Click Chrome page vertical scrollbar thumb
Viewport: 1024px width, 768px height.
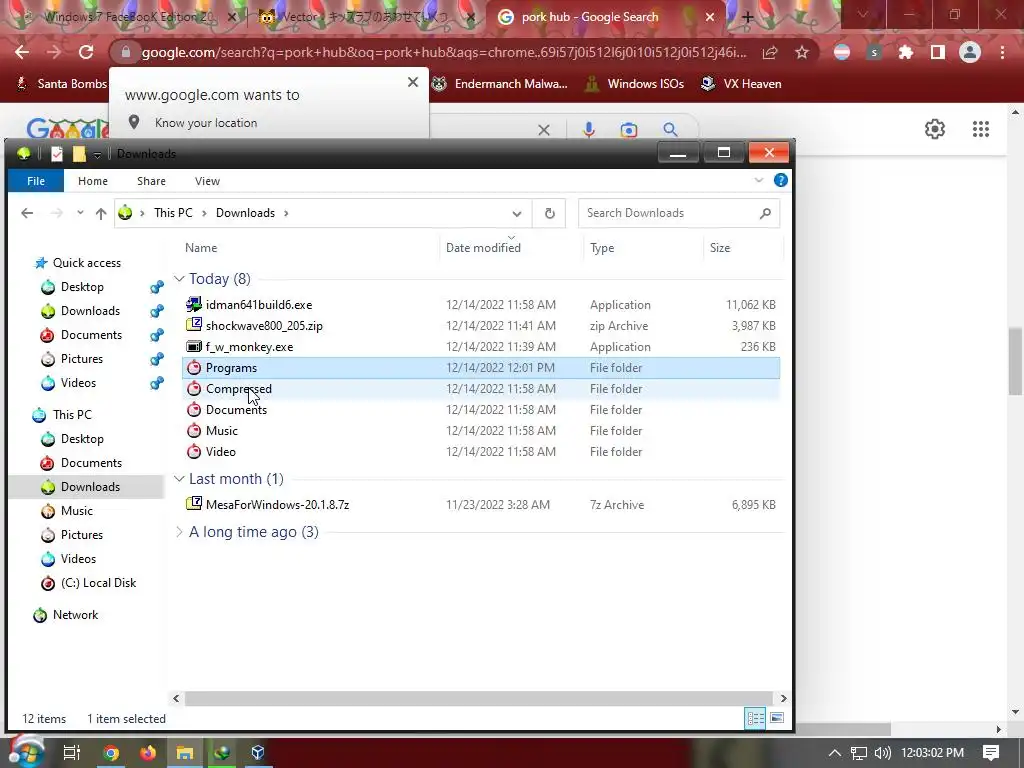tap(1015, 361)
